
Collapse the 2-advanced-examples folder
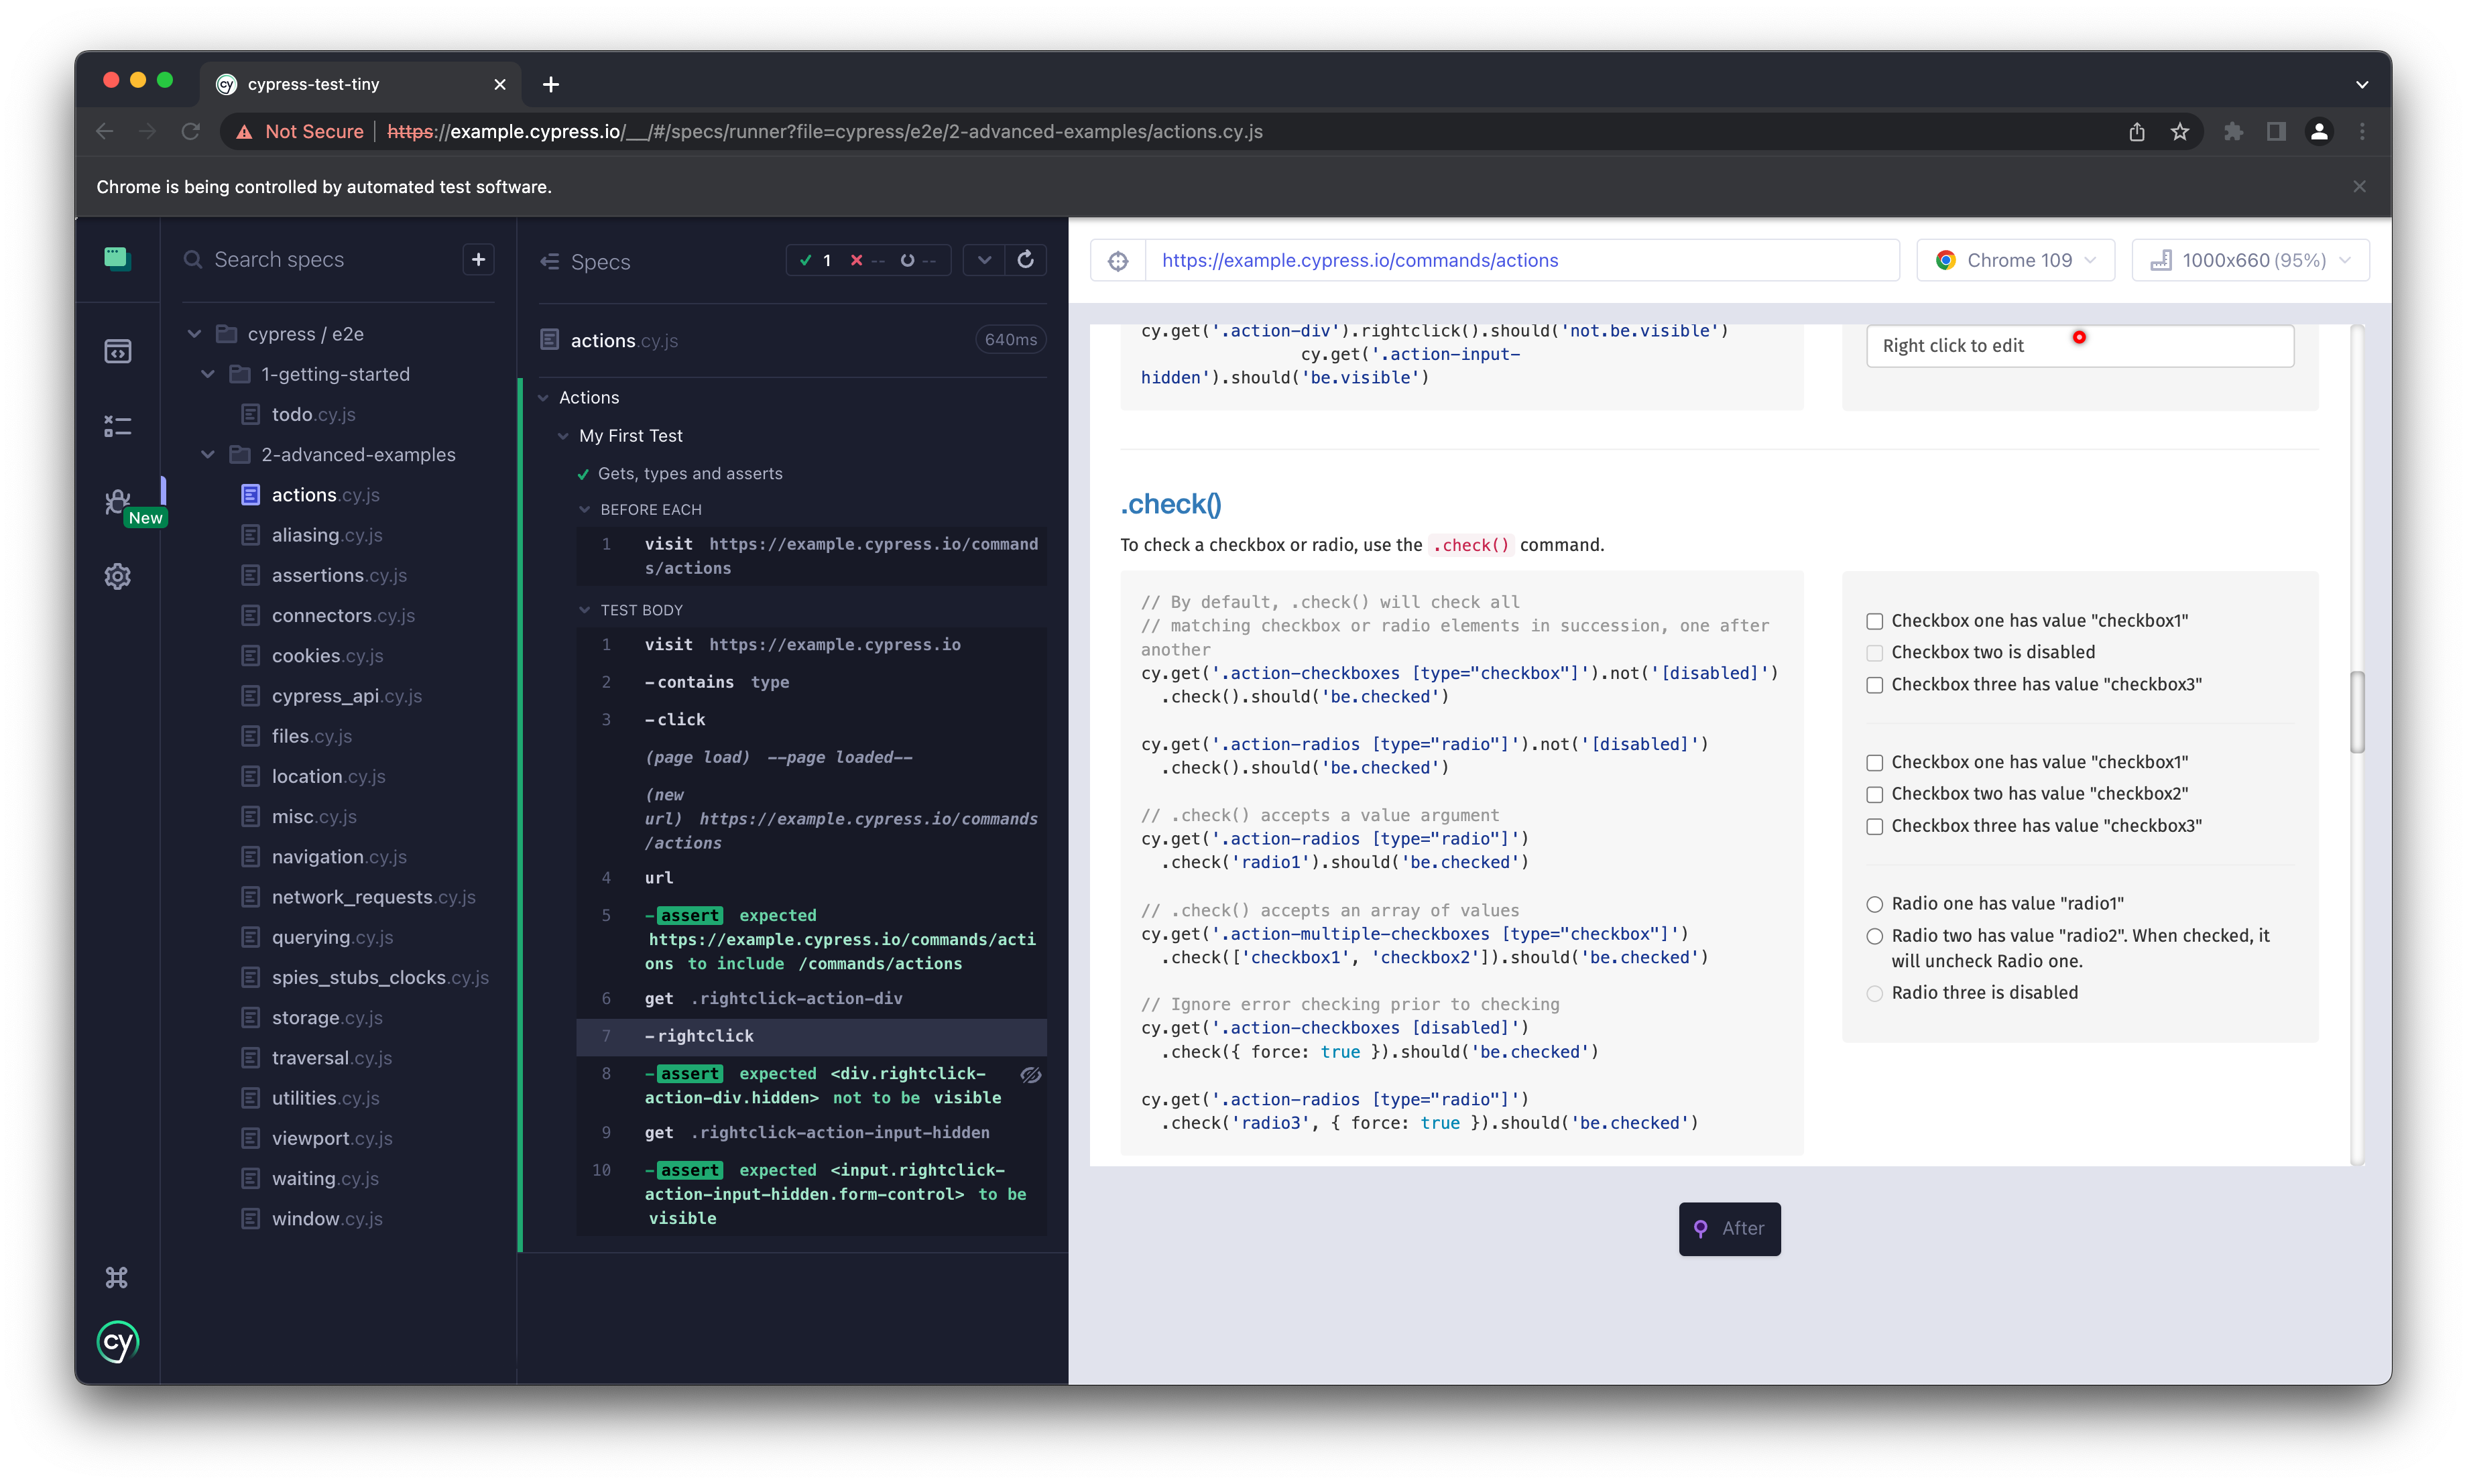coord(208,455)
